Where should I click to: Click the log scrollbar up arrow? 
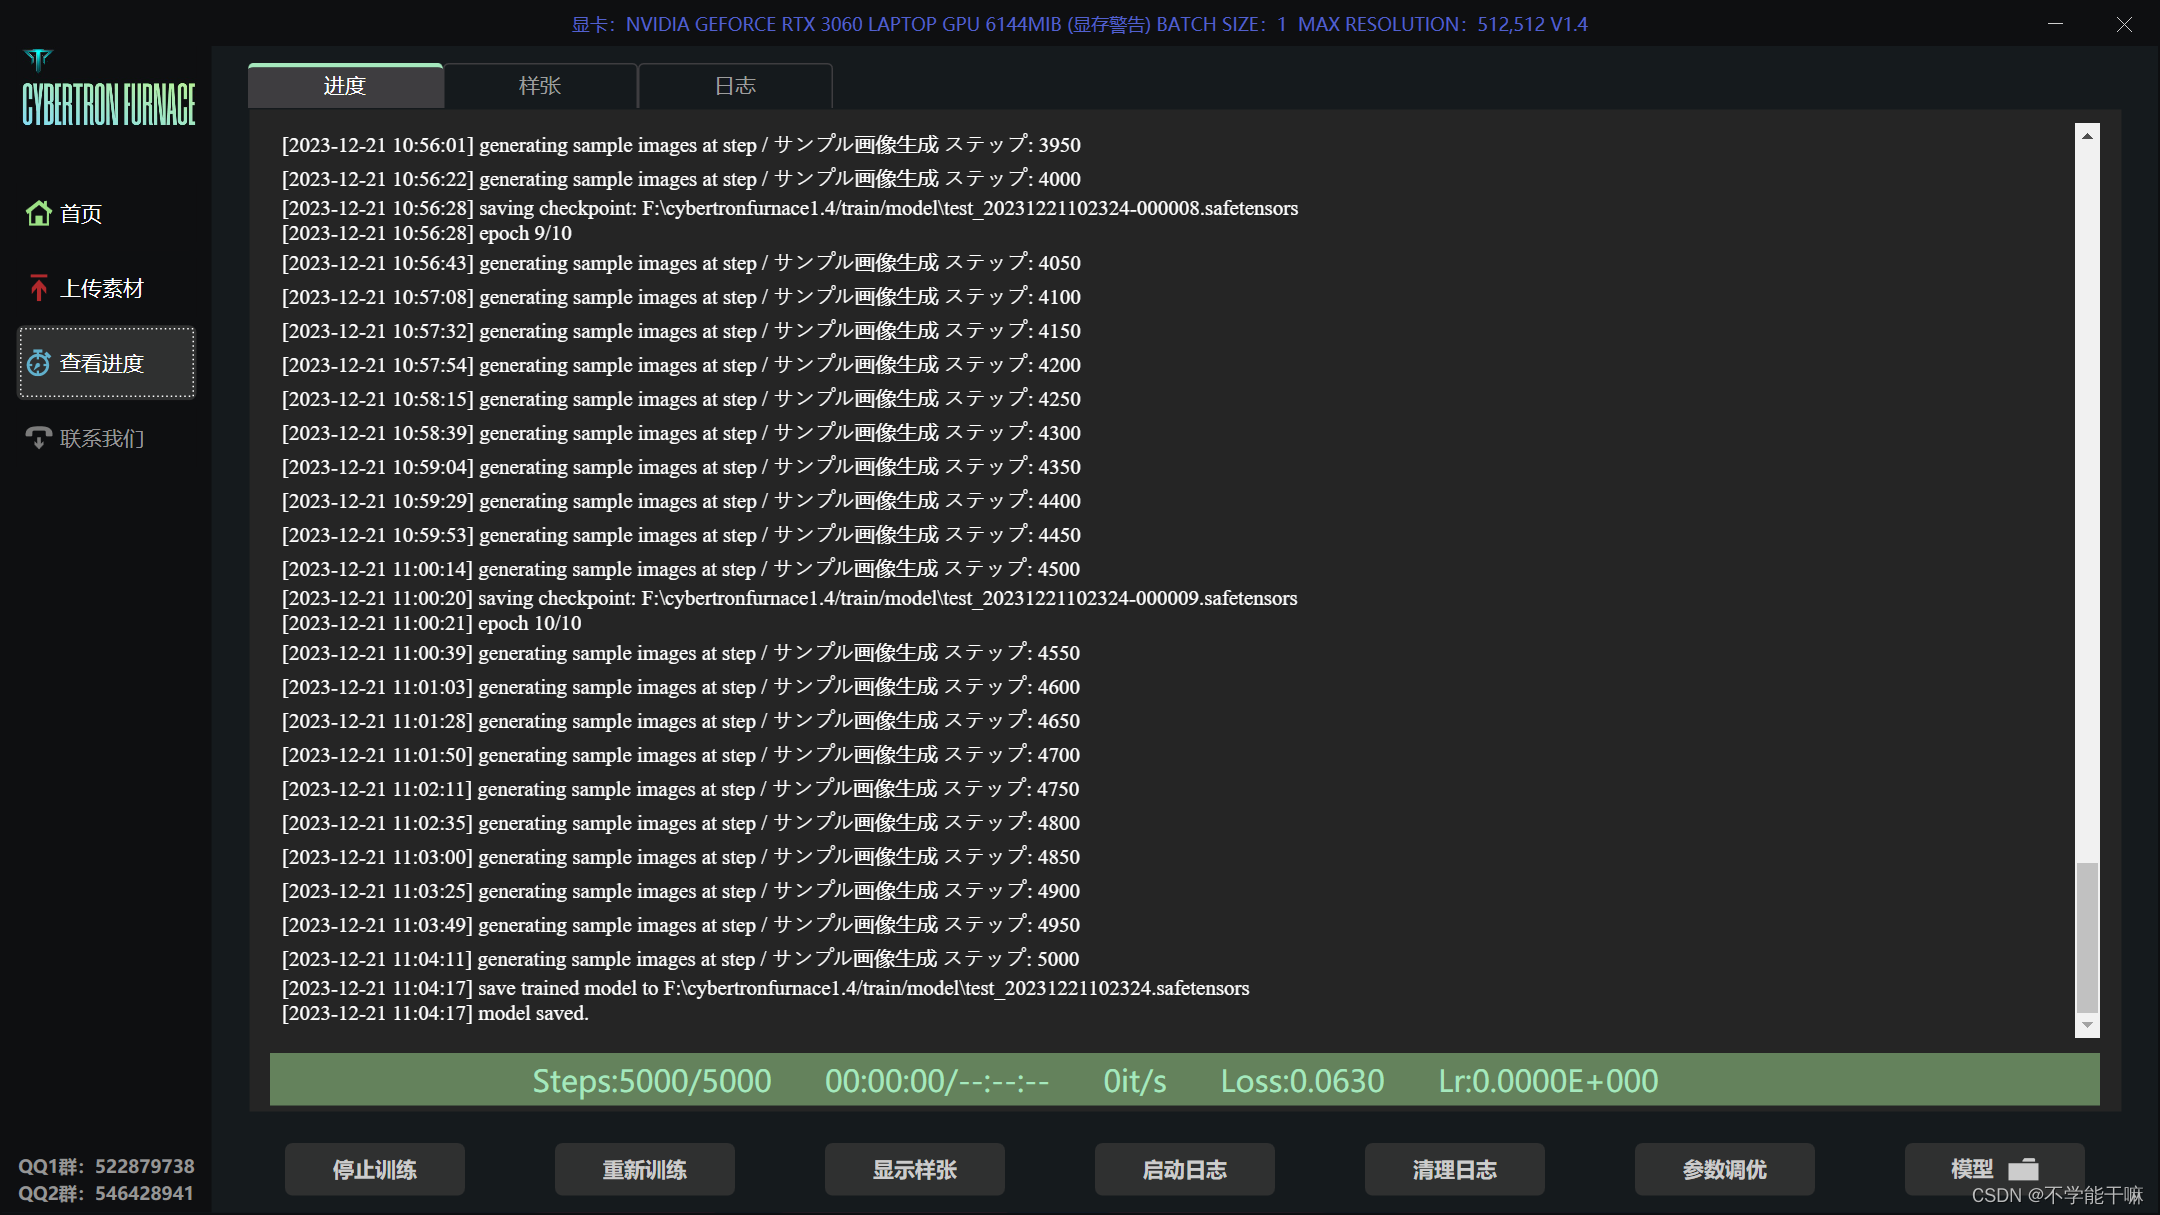2087,136
